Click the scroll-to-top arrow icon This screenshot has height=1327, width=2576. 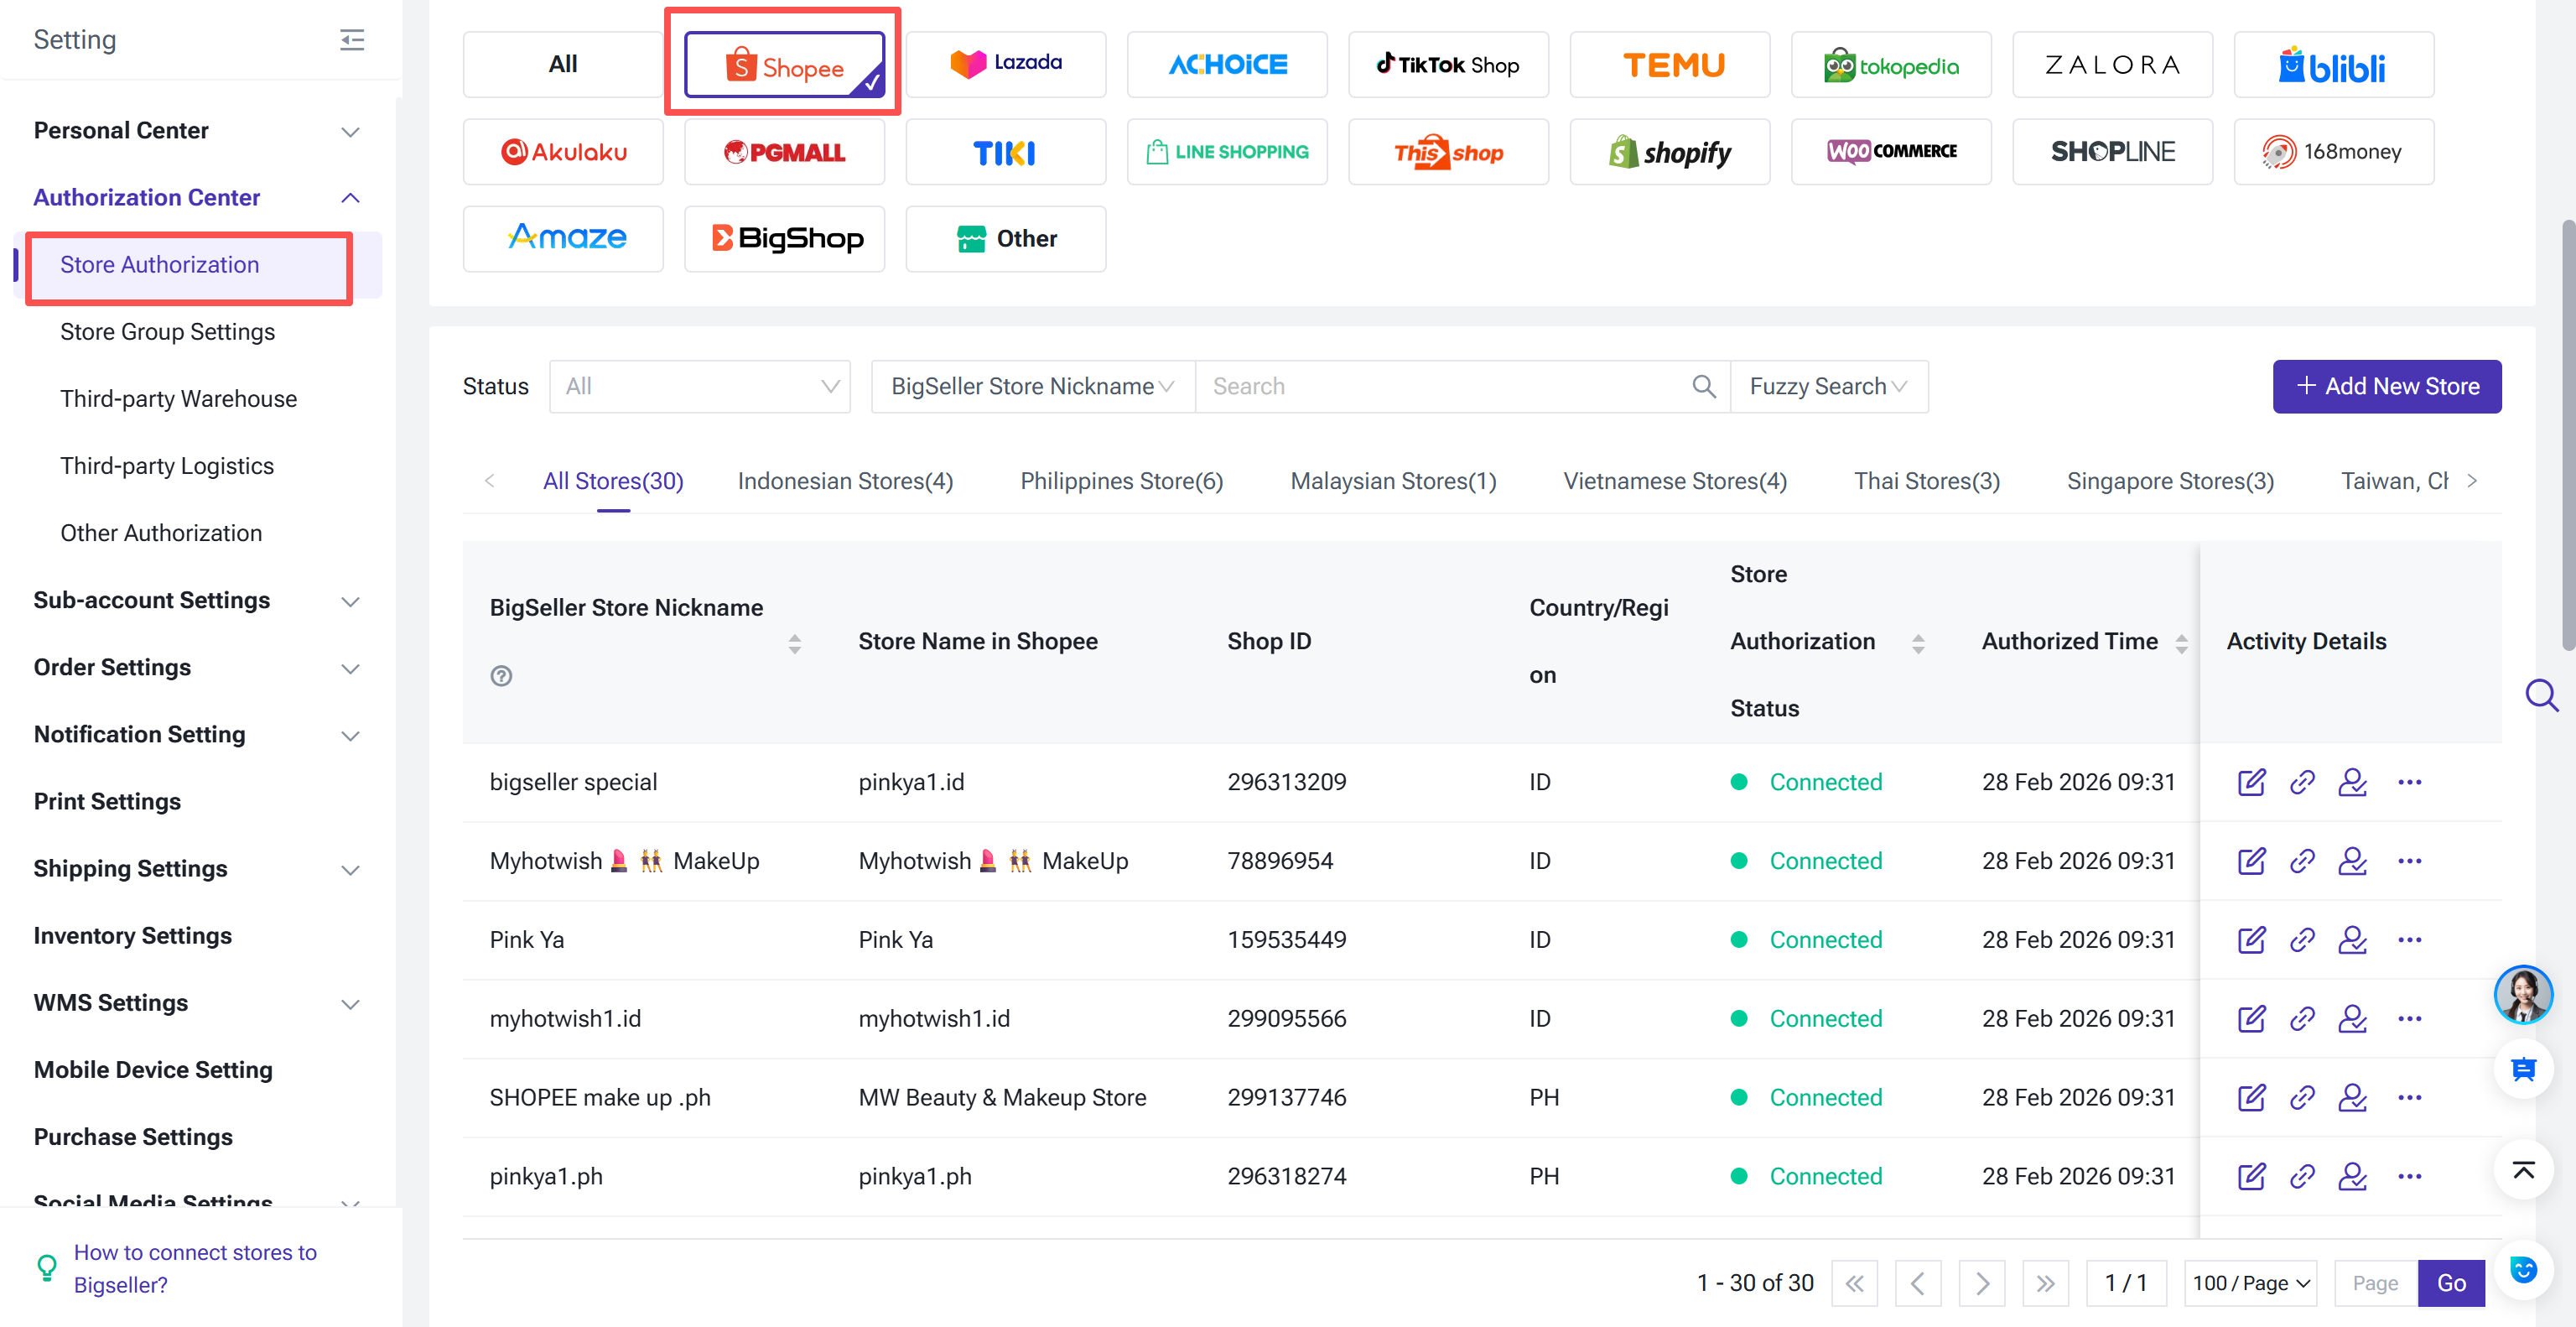point(2522,1170)
